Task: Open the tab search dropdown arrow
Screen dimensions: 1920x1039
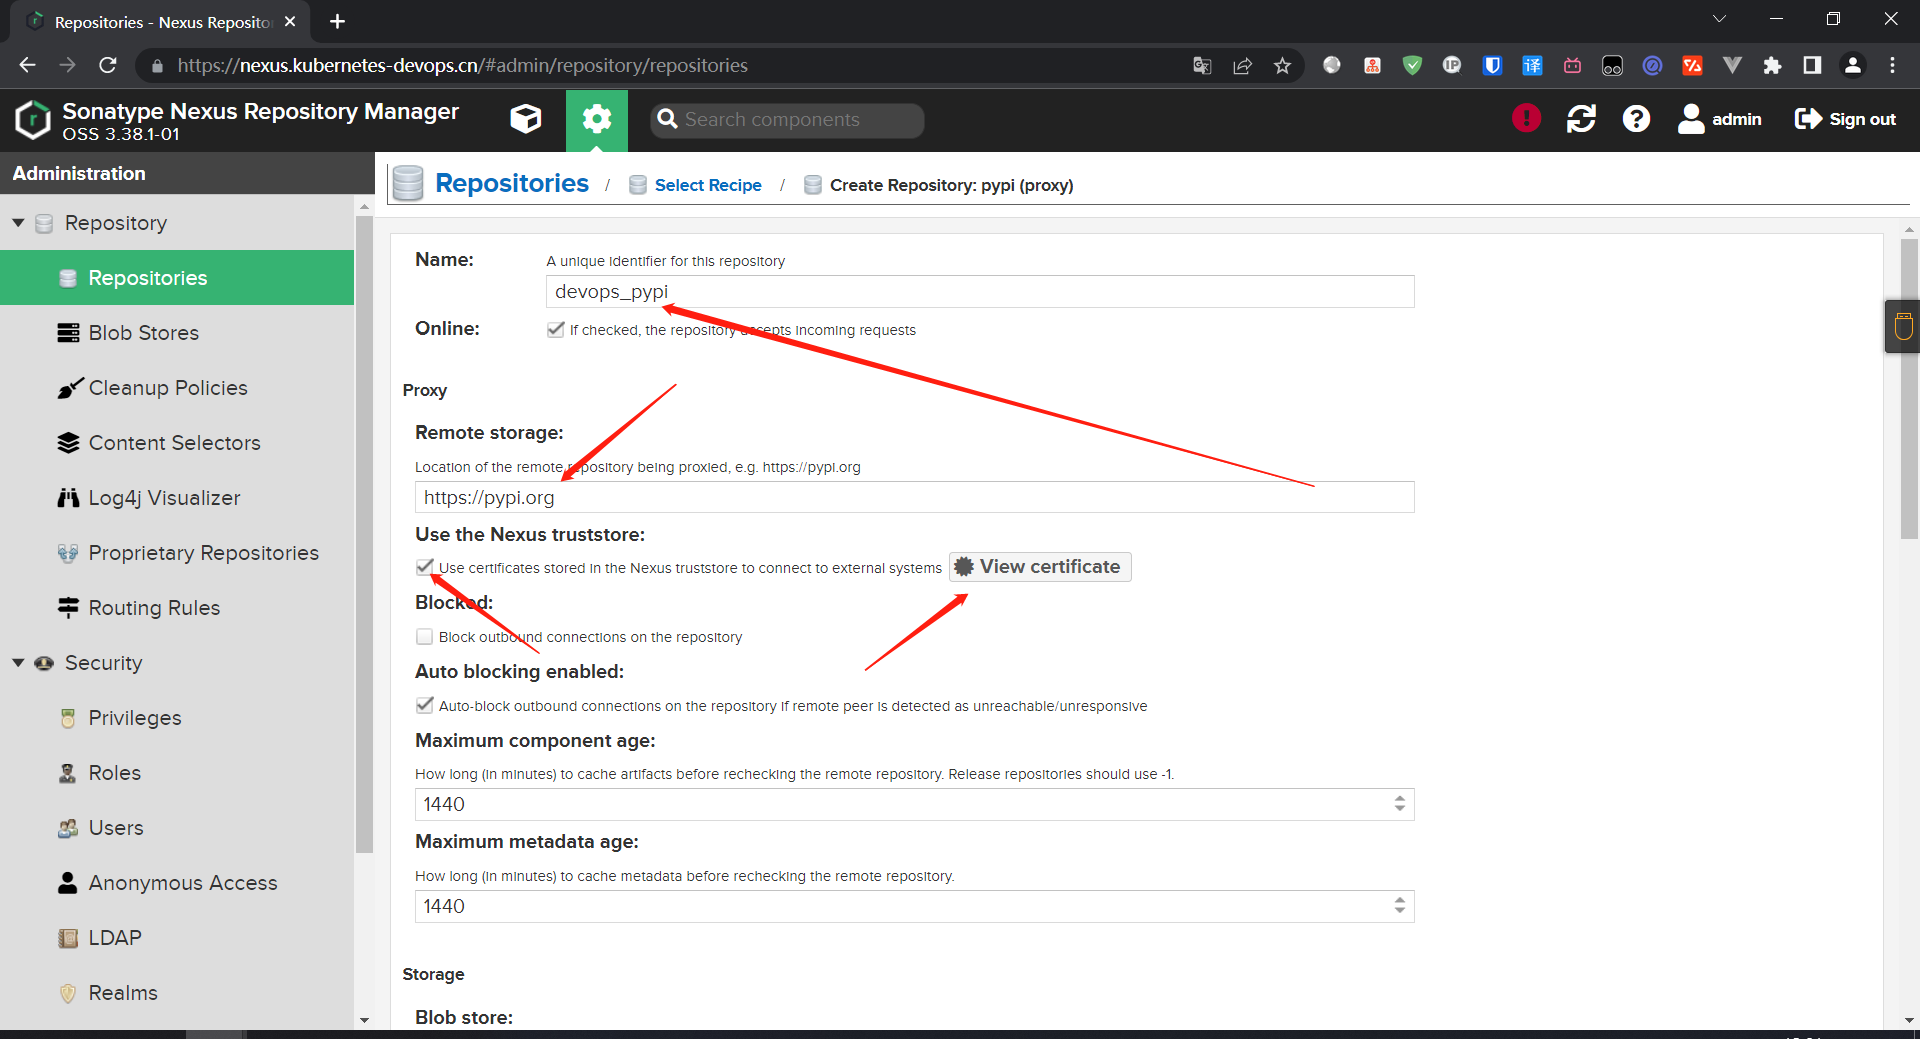Action: tap(1719, 19)
